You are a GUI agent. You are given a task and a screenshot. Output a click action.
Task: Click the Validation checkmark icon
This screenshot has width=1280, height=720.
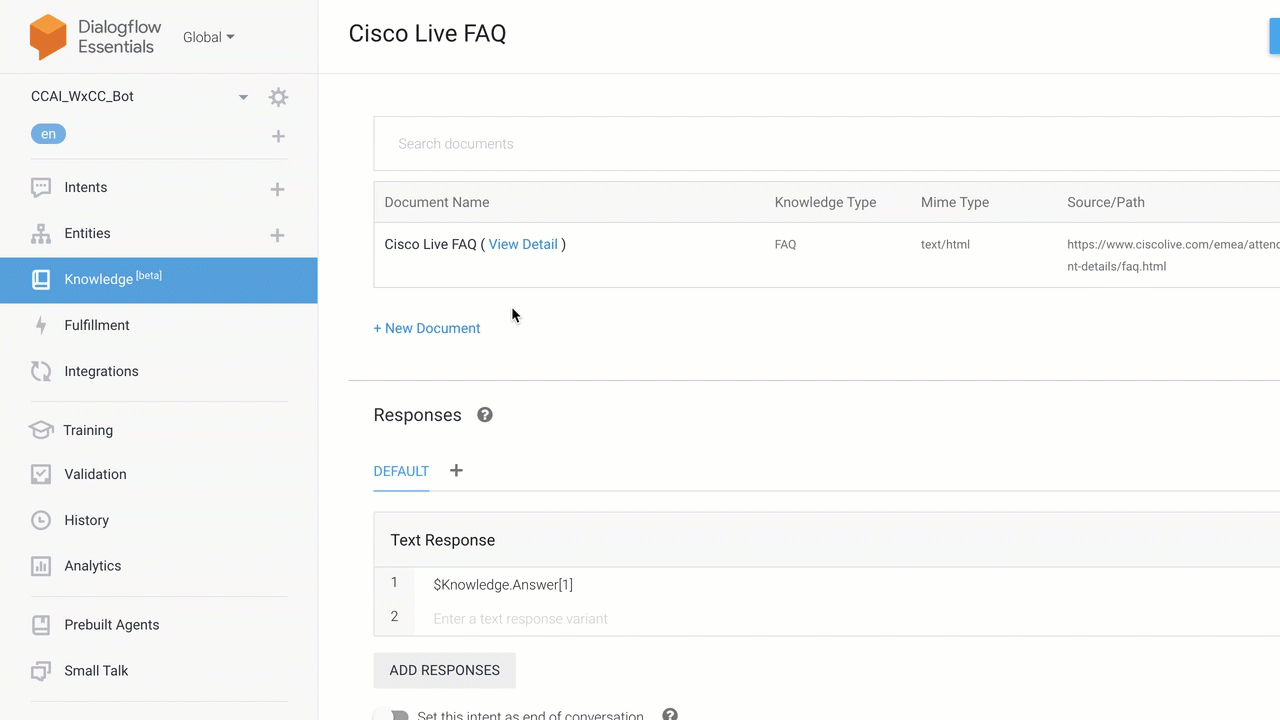click(41, 474)
